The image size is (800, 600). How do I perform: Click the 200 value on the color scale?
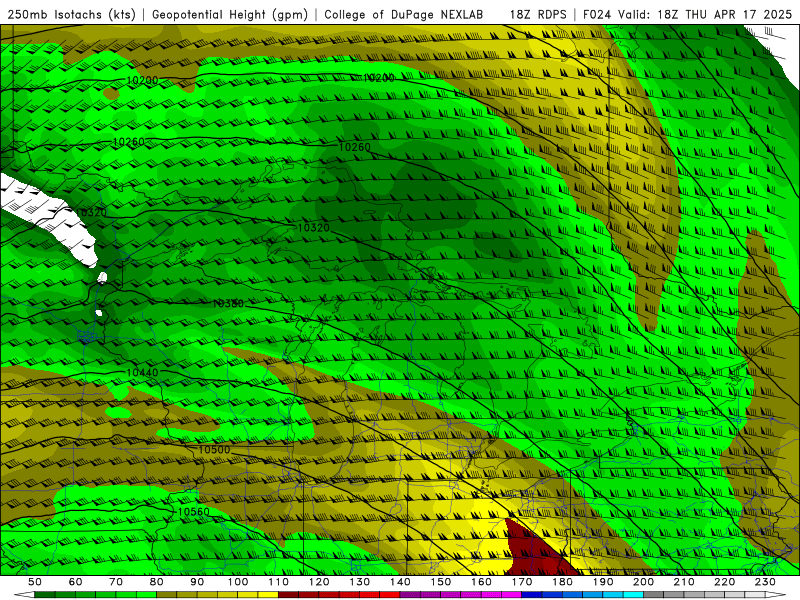[644, 582]
